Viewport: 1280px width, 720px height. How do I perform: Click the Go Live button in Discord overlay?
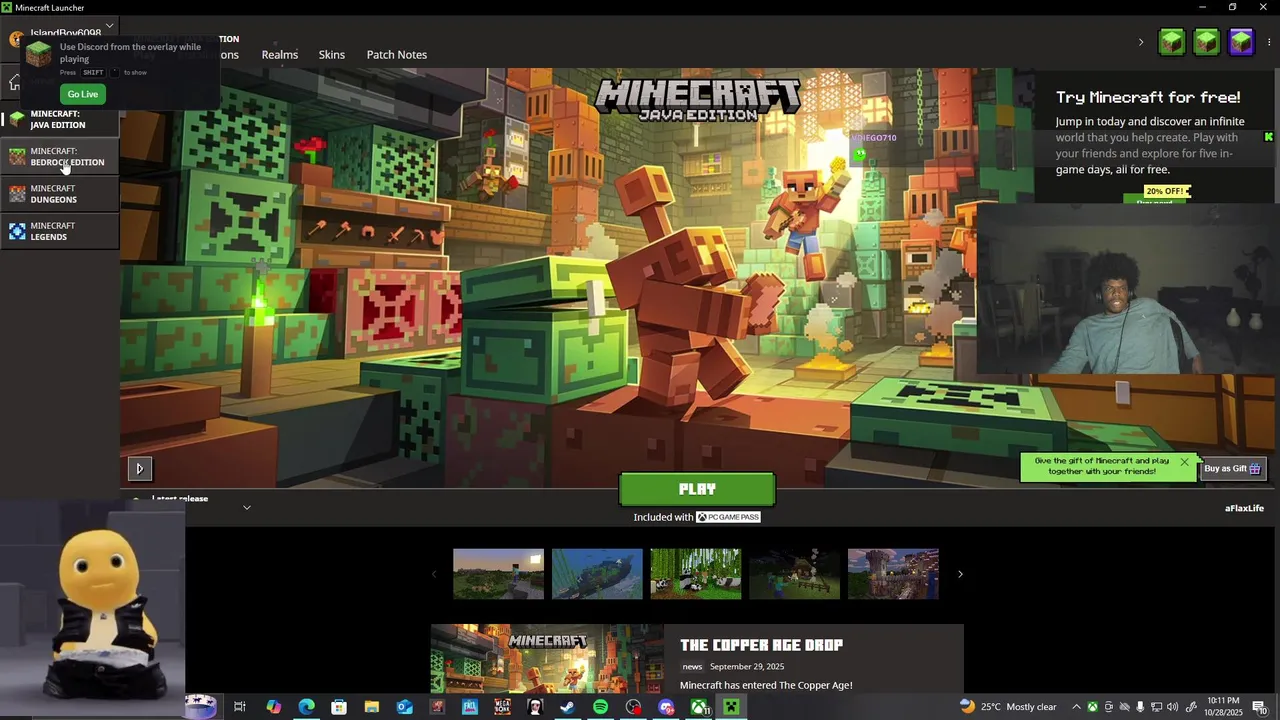(x=83, y=94)
